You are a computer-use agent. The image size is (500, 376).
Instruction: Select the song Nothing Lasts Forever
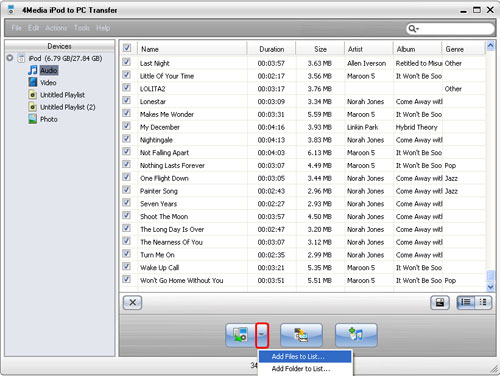click(172, 166)
